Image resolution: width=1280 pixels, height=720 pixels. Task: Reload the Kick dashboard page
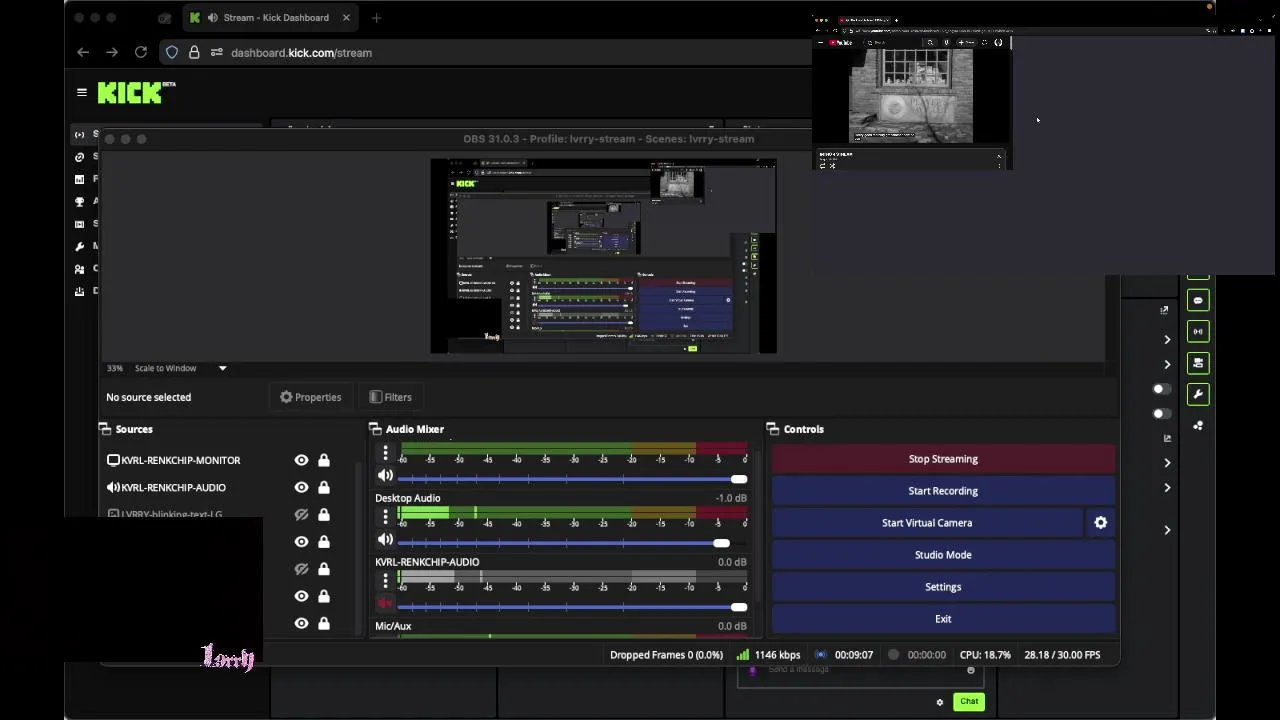pyautogui.click(x=141, y=53)
